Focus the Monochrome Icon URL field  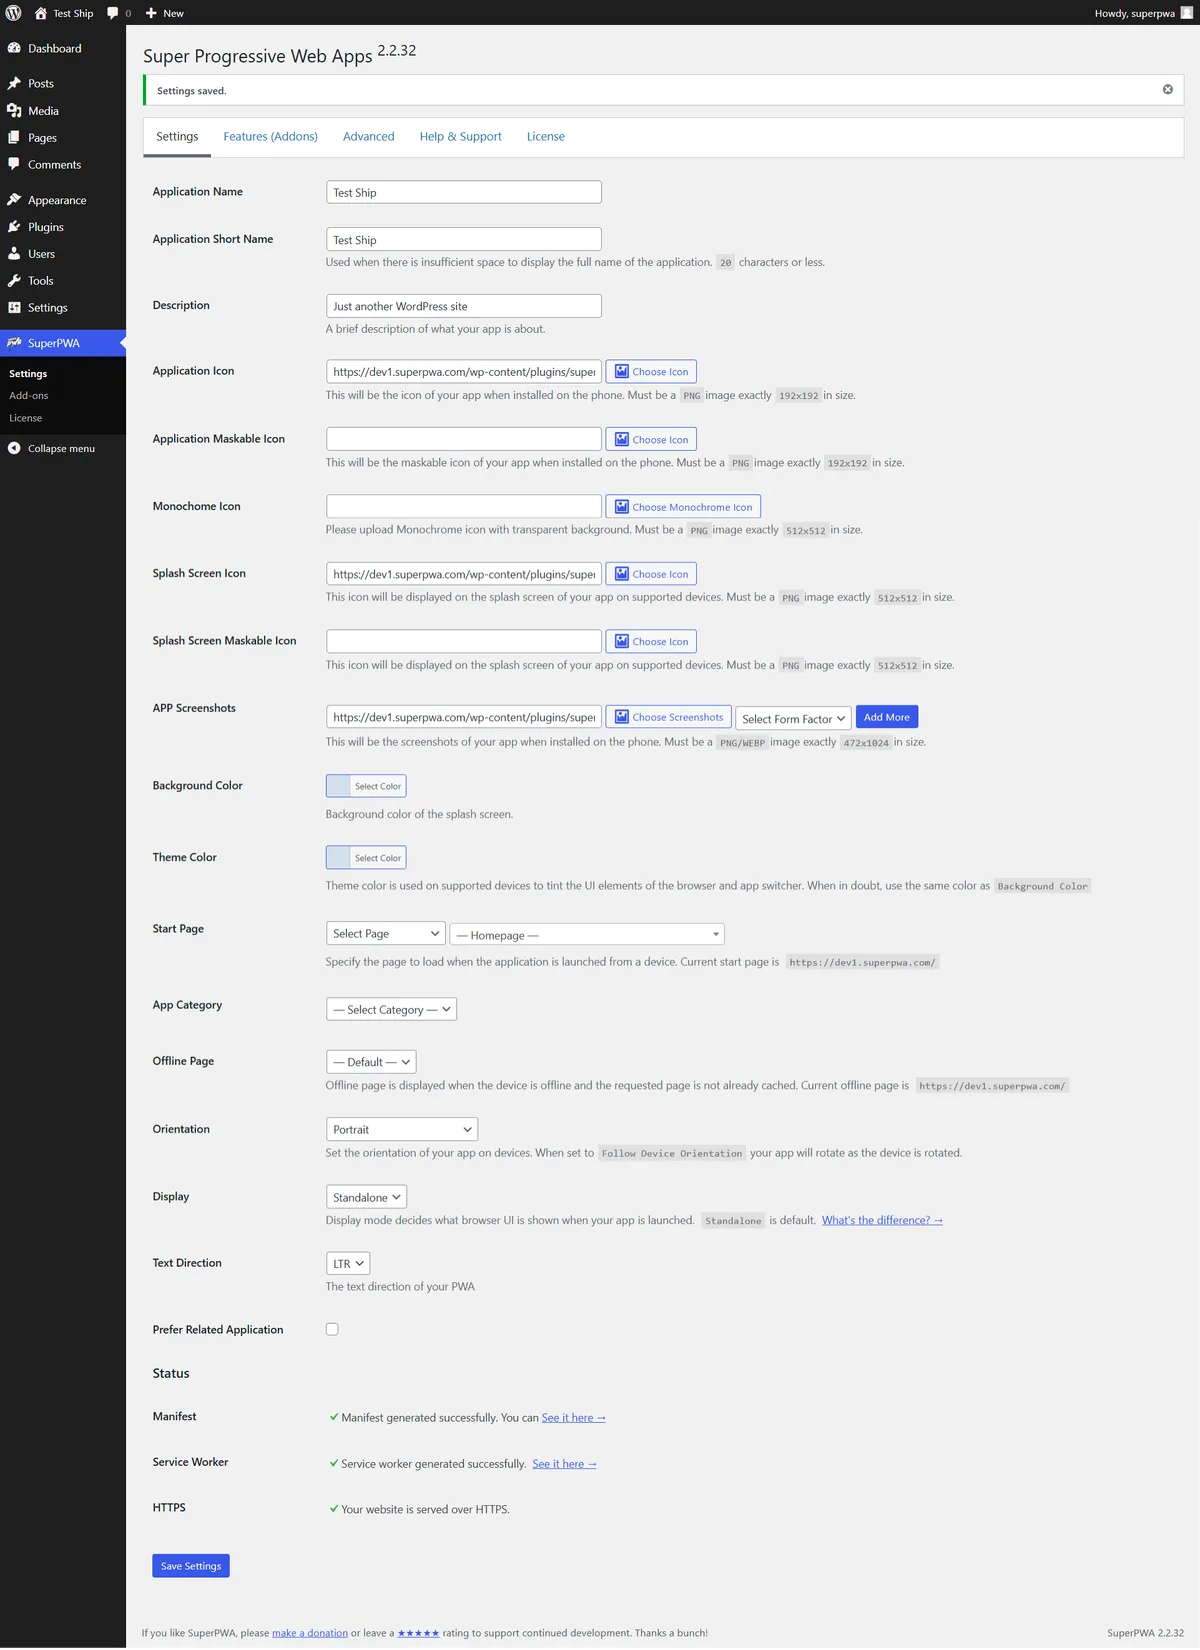point(464,507)
